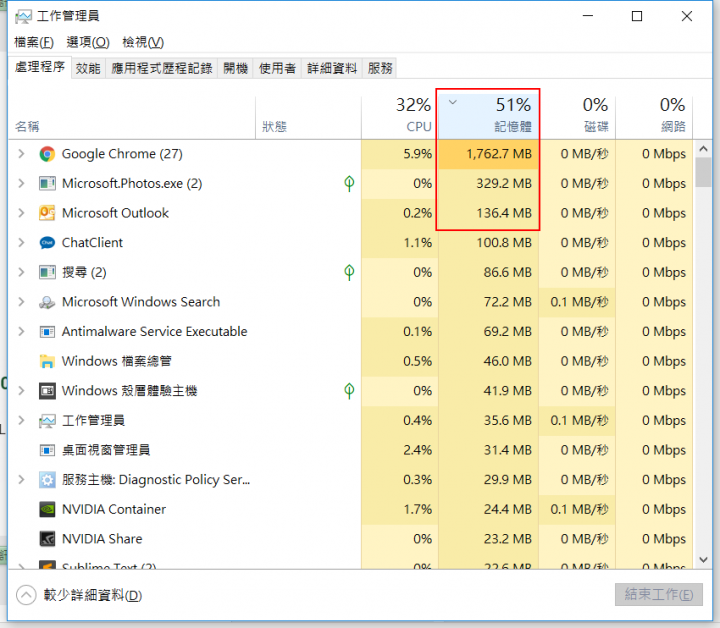Sort by the 名稱 column header
Viewport: 720px width, 628px height.
[132, 117]
